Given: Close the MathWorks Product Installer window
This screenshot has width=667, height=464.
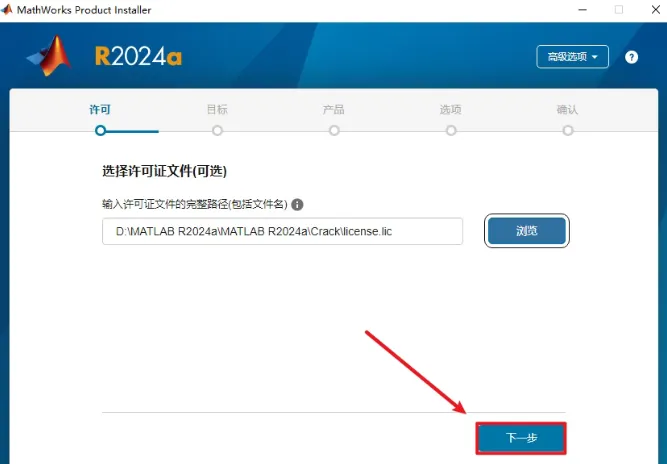Looking at the screenshot, I should tap(656, 9).
